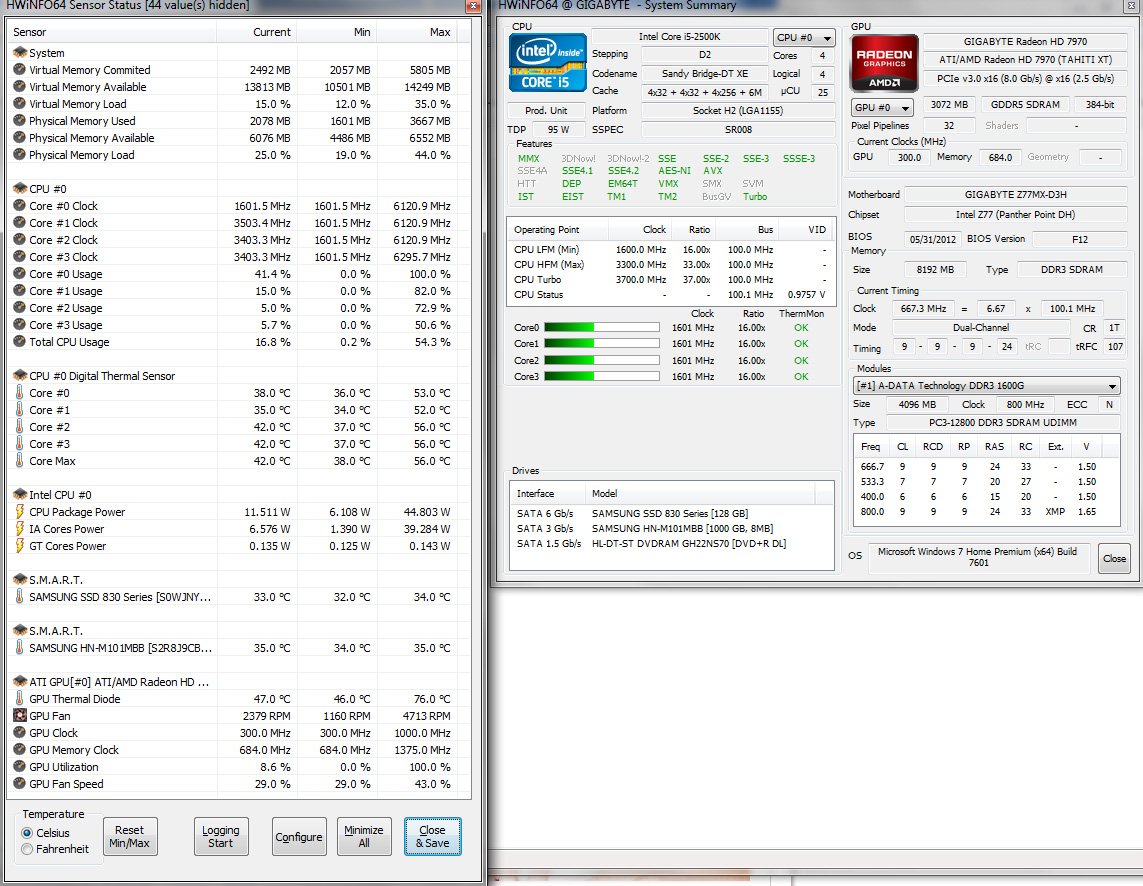1143x886 pixels.
Task: Open the GPU #0 selector dropdown
Action: (x=882, y=107)
